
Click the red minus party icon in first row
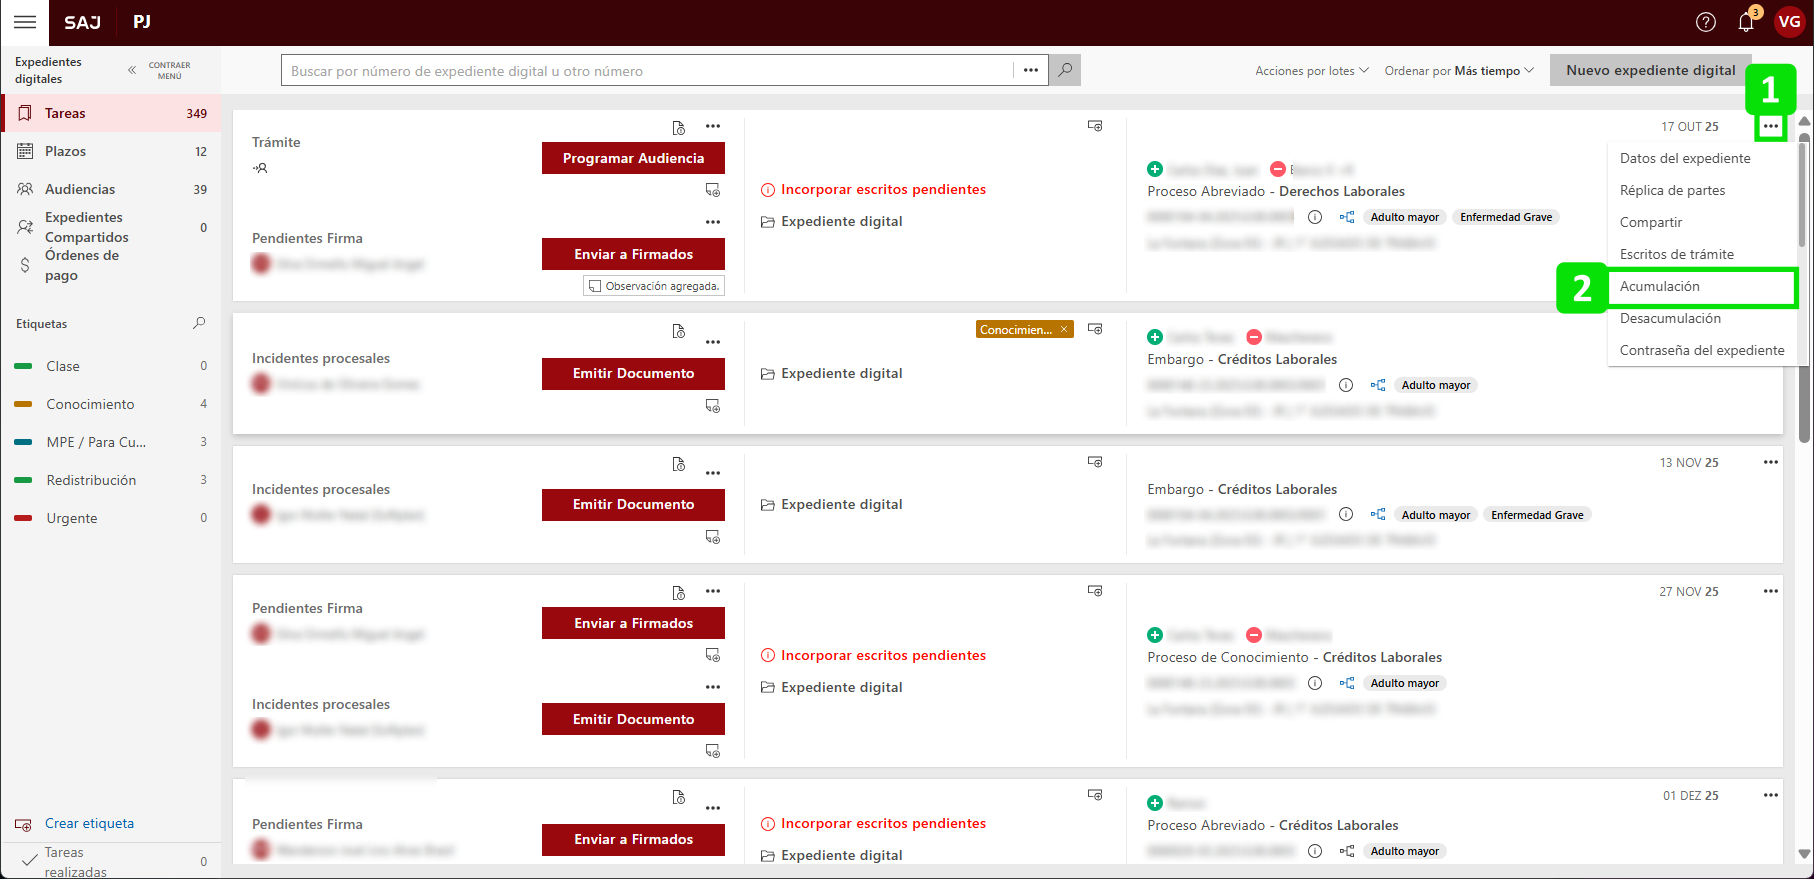point(1277,169)
